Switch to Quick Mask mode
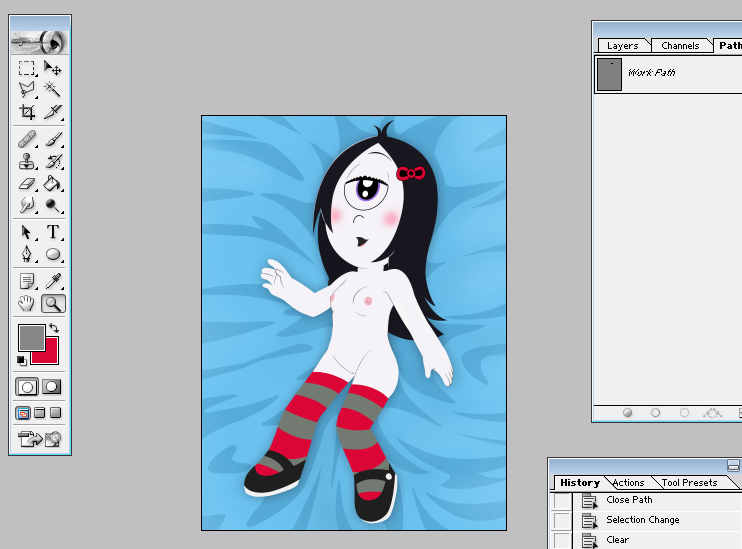The width and height of the screenshot is (742, 549). pos(53,386)
